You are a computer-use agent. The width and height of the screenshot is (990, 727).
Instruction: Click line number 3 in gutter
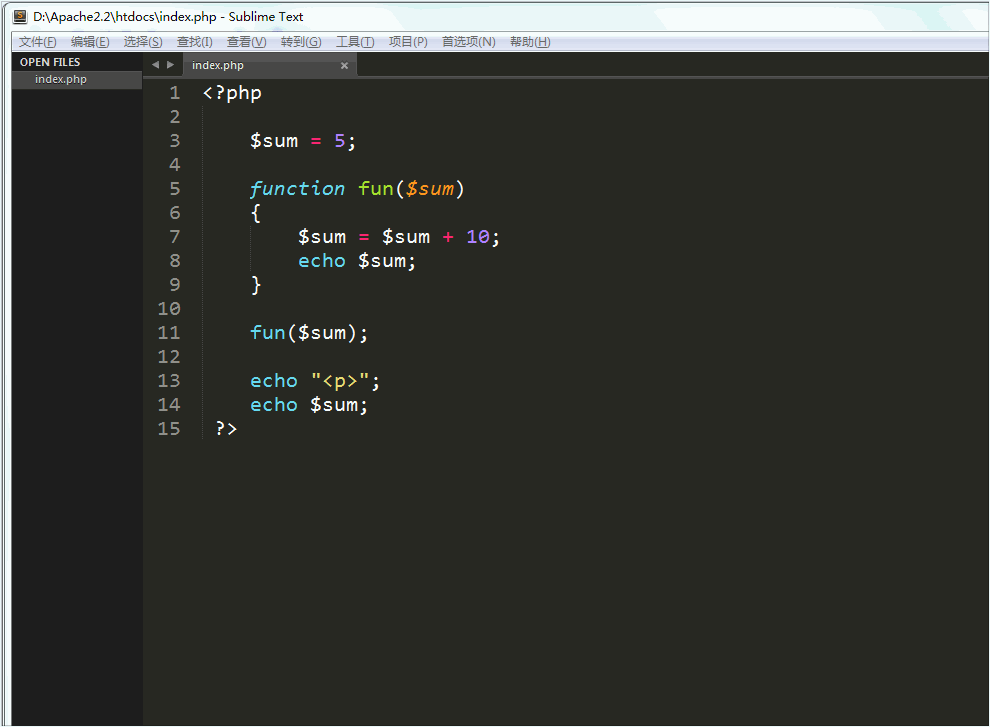pos(175,141)
